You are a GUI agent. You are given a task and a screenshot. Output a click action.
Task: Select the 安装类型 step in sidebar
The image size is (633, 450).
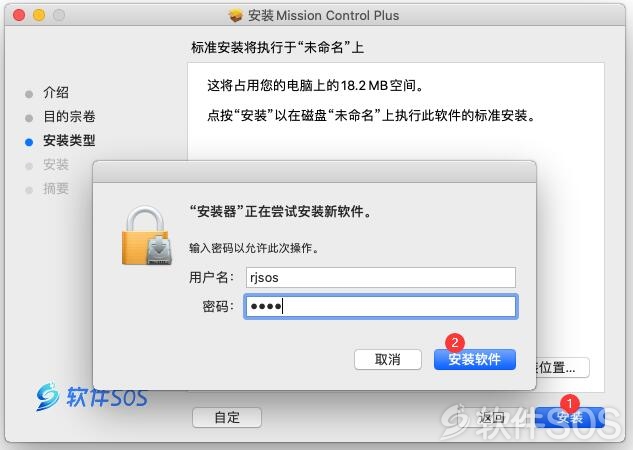pos(69,140)
